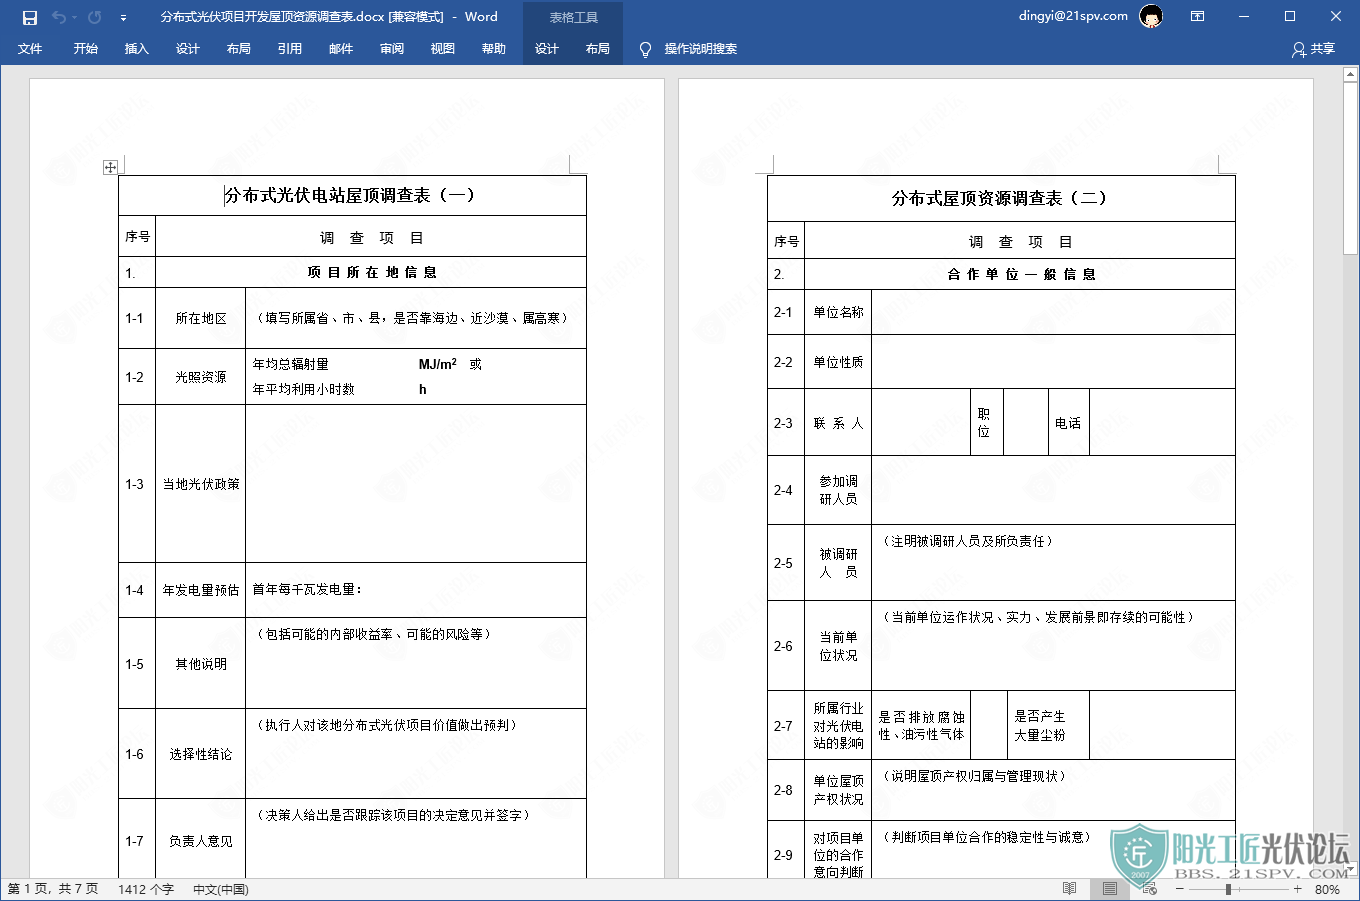Click the zoom out minus icon
Image resolution: width=1360 pixels, height=901 pixels.
pos(1178,889)
